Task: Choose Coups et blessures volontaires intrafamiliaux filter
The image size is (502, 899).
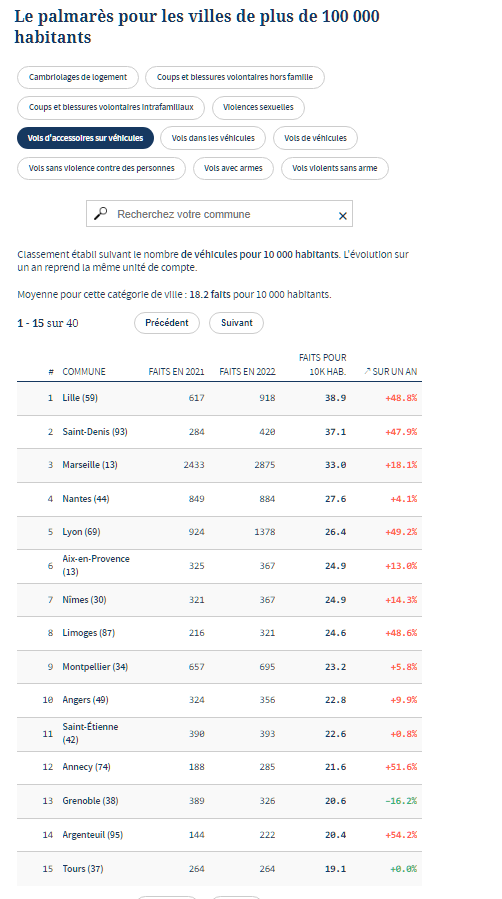Action: (x=111, y=107)
